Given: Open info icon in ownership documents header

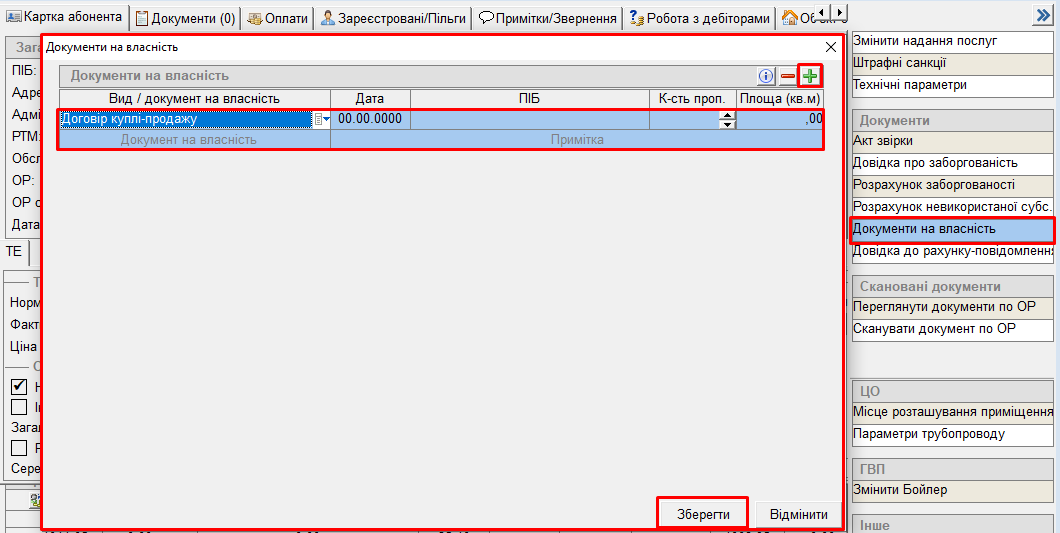Looking at the screenshot, I should point(766,76).
